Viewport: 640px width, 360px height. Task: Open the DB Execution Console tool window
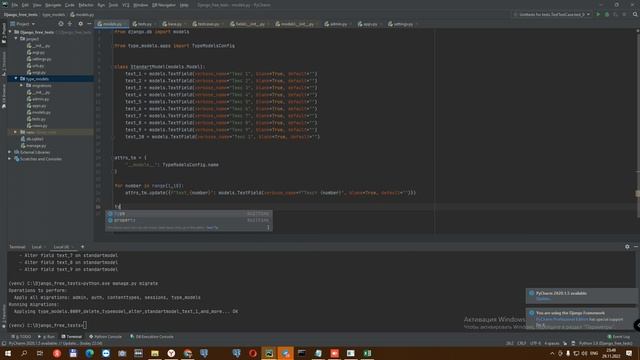coord(152,337)
